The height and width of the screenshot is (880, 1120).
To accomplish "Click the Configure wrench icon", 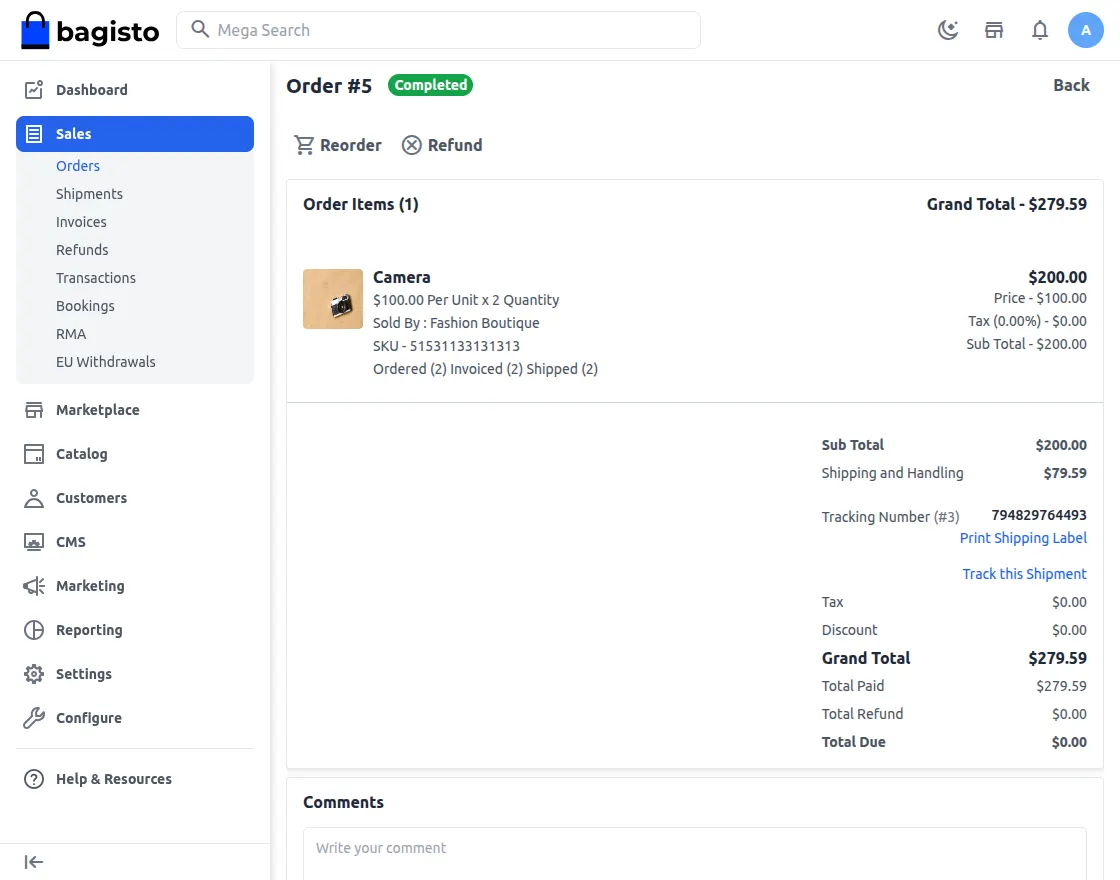I will pos(34,717).
